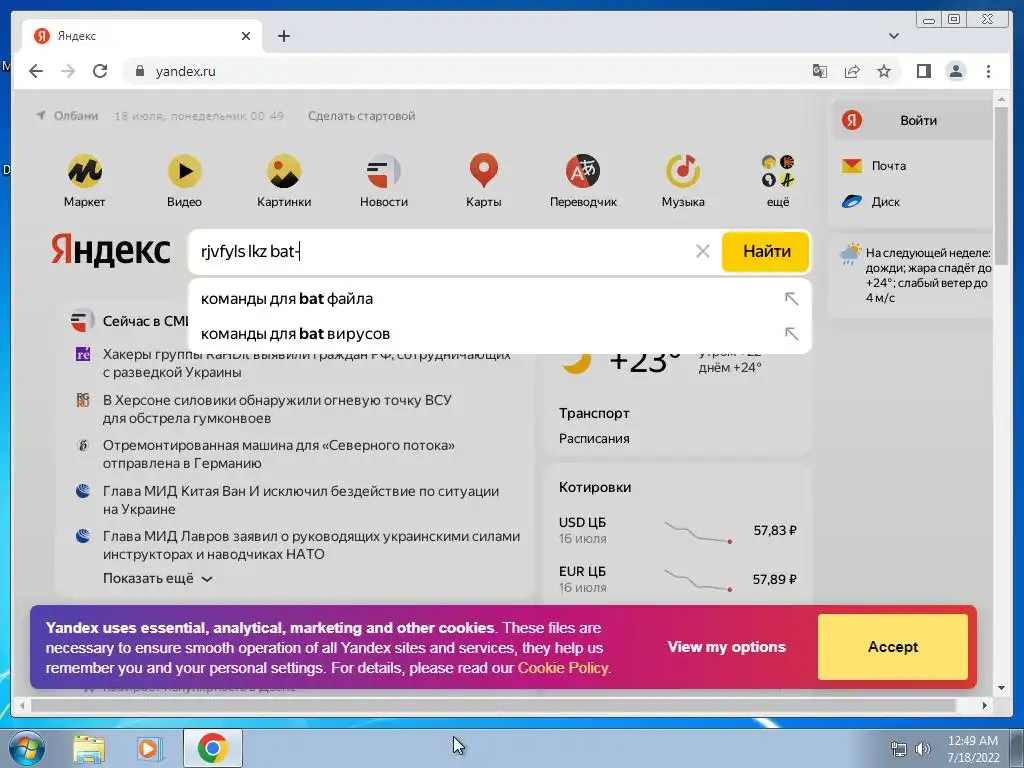Click the translate page icon in address bar
Viewport: 1024px width, 768px height.
click(x=820, y=71)
